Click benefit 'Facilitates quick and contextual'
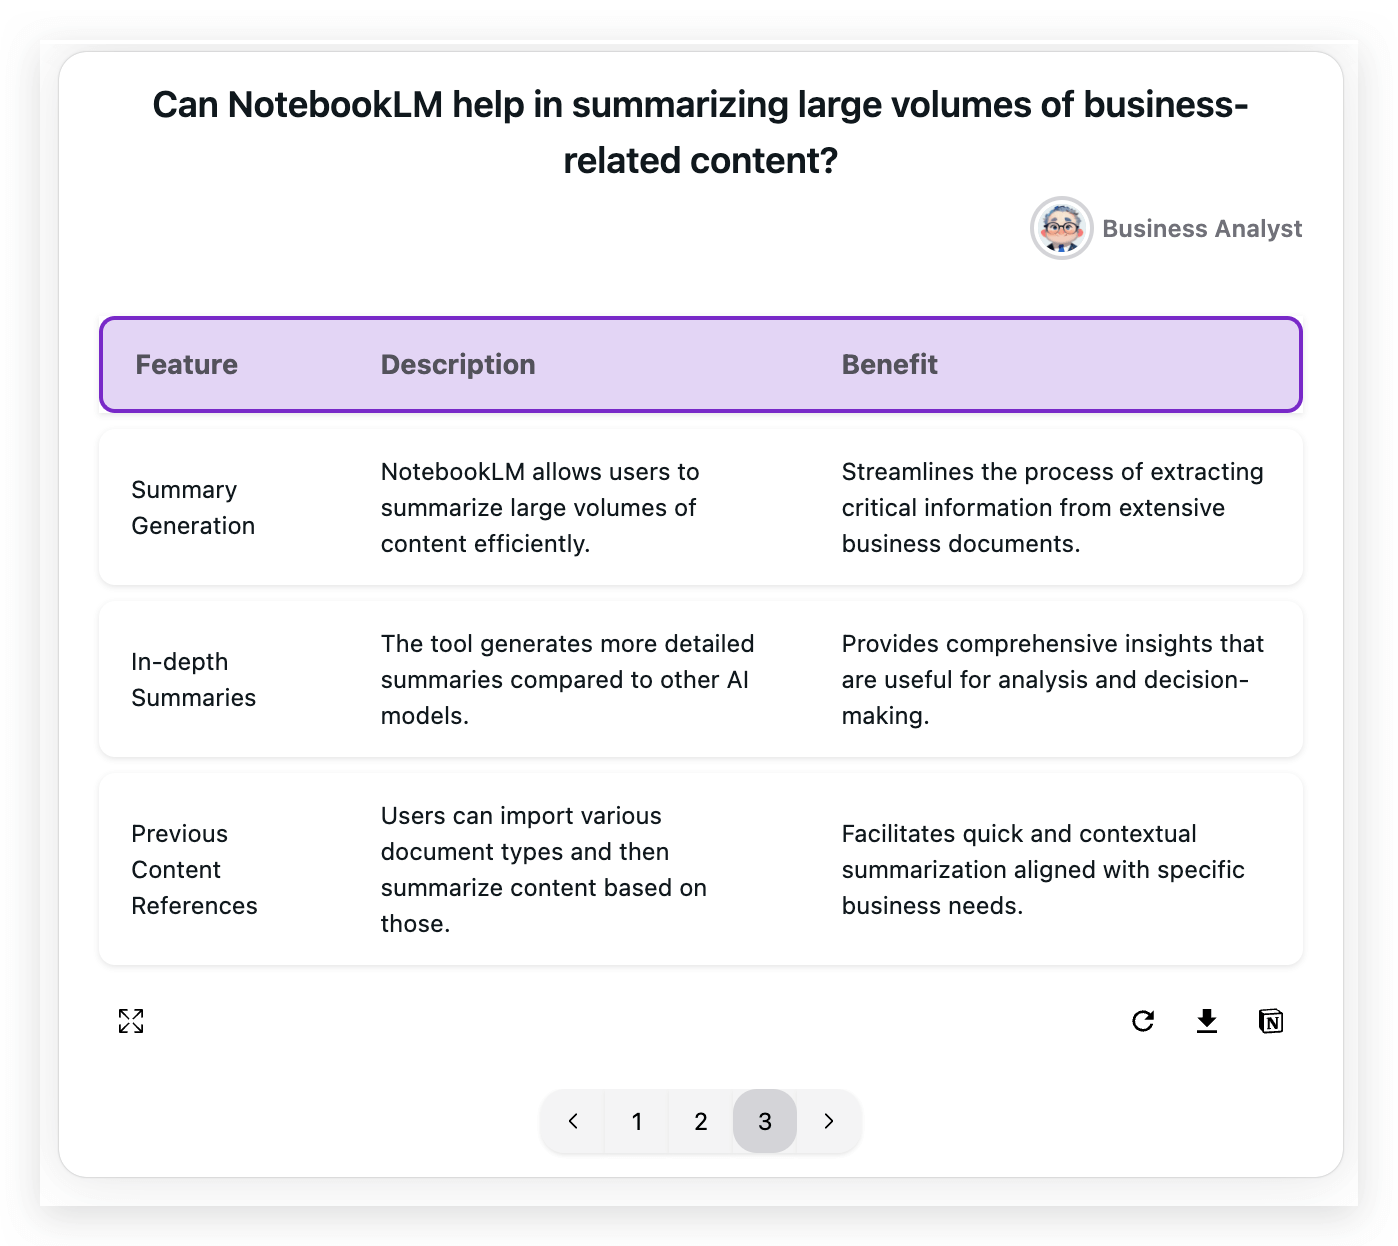Screen dimensions: 1398x1246 click(x=1043, y=870)
